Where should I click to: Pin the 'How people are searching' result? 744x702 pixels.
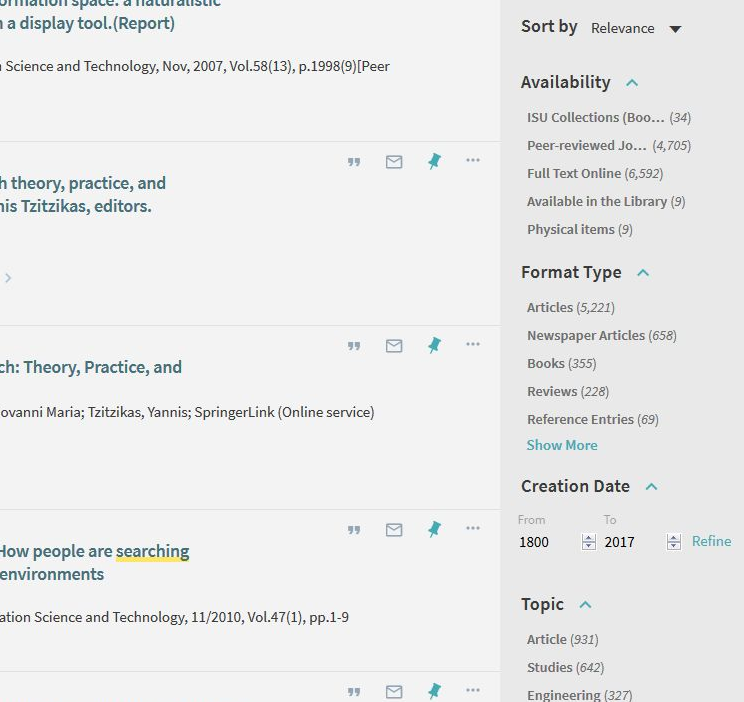pos(434,529)
